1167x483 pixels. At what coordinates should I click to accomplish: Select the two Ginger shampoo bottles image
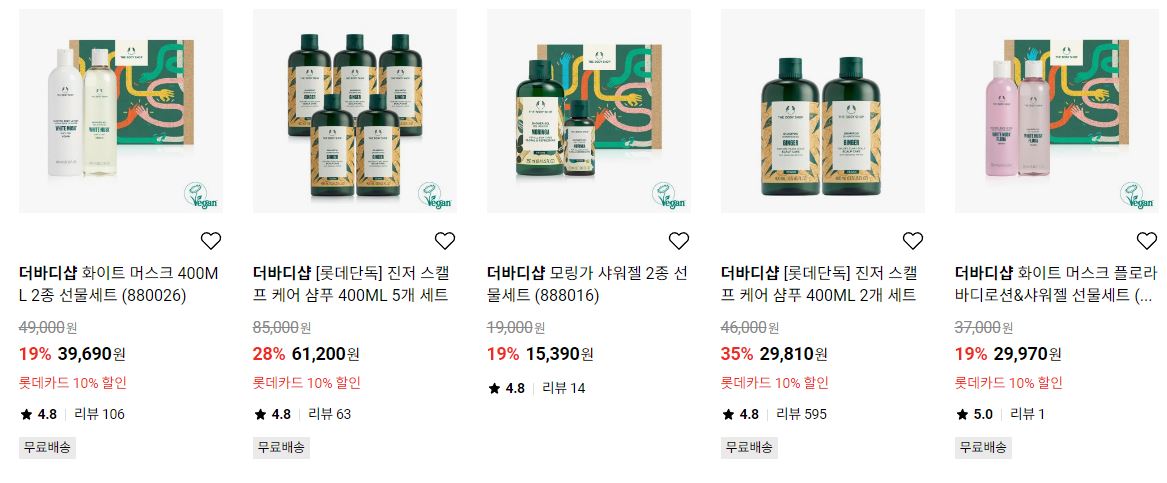point(823,111)
